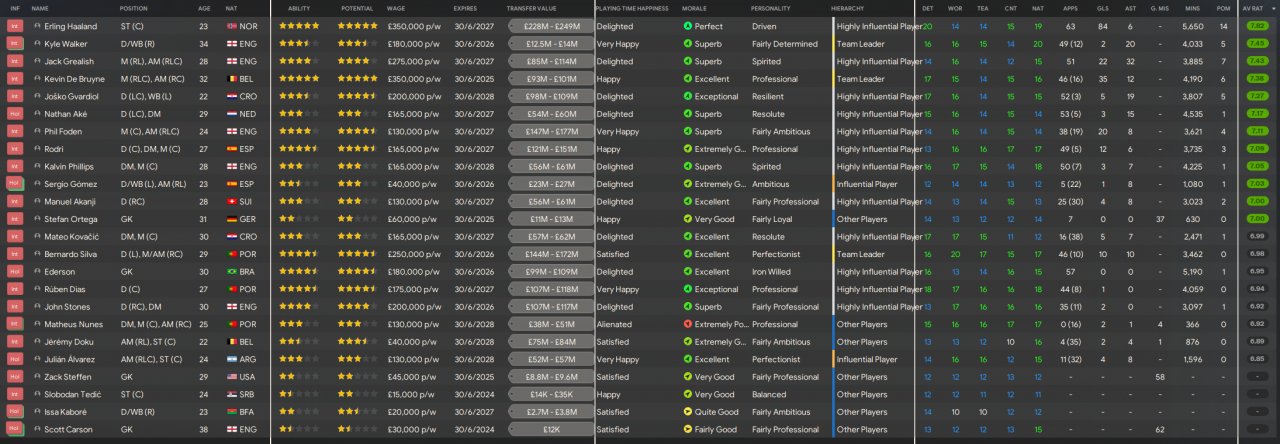Click Julián Álvarez's 6.85 average rating badge
1280x444 pixels.
pos(1258,359)
